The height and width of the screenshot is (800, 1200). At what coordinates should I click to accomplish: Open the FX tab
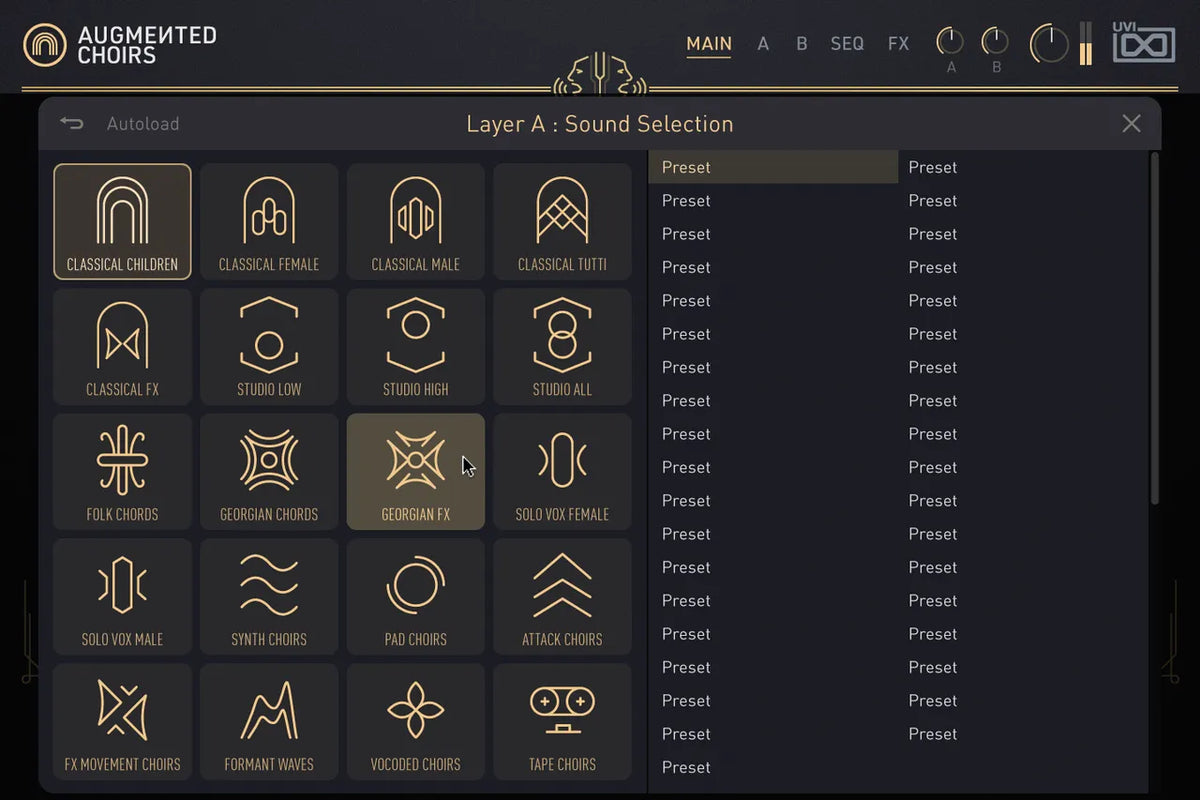[899, 44]
